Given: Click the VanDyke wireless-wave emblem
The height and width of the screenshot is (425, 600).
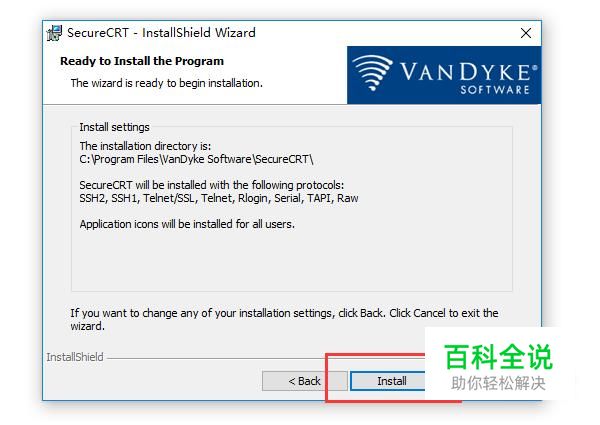Looking at the screenshot, I should click(372, 72).
